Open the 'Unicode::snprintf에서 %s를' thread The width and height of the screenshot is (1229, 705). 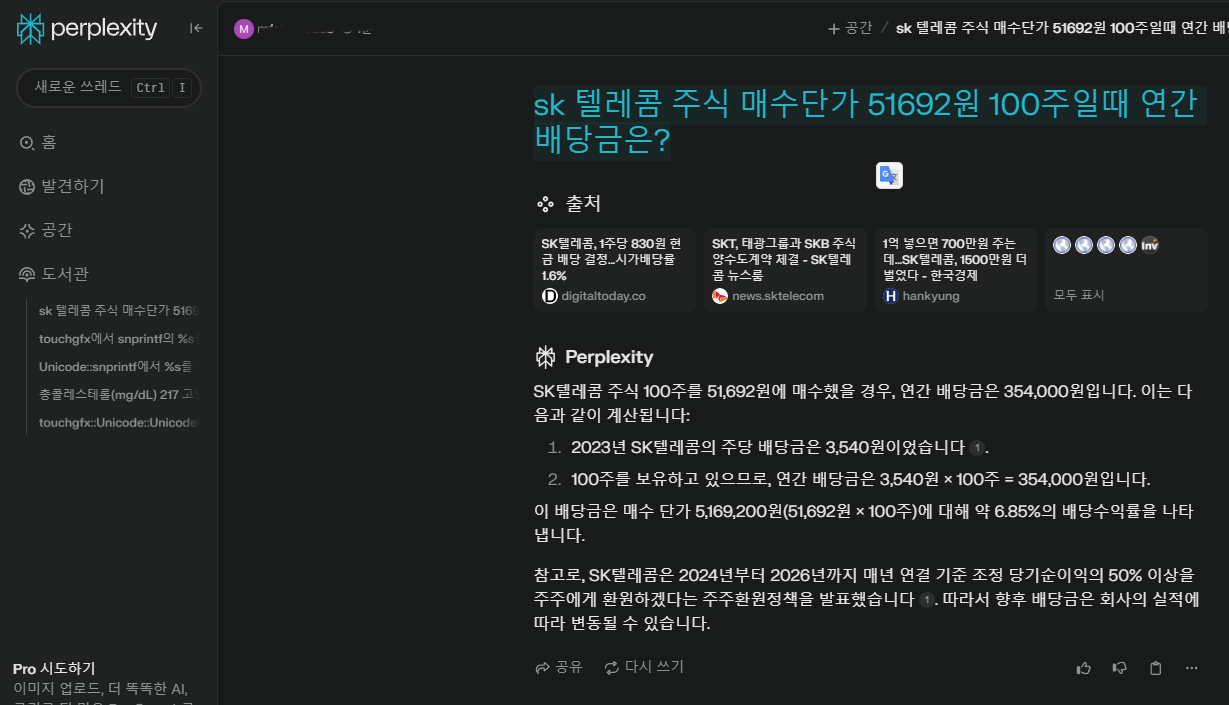coord(119,367)
